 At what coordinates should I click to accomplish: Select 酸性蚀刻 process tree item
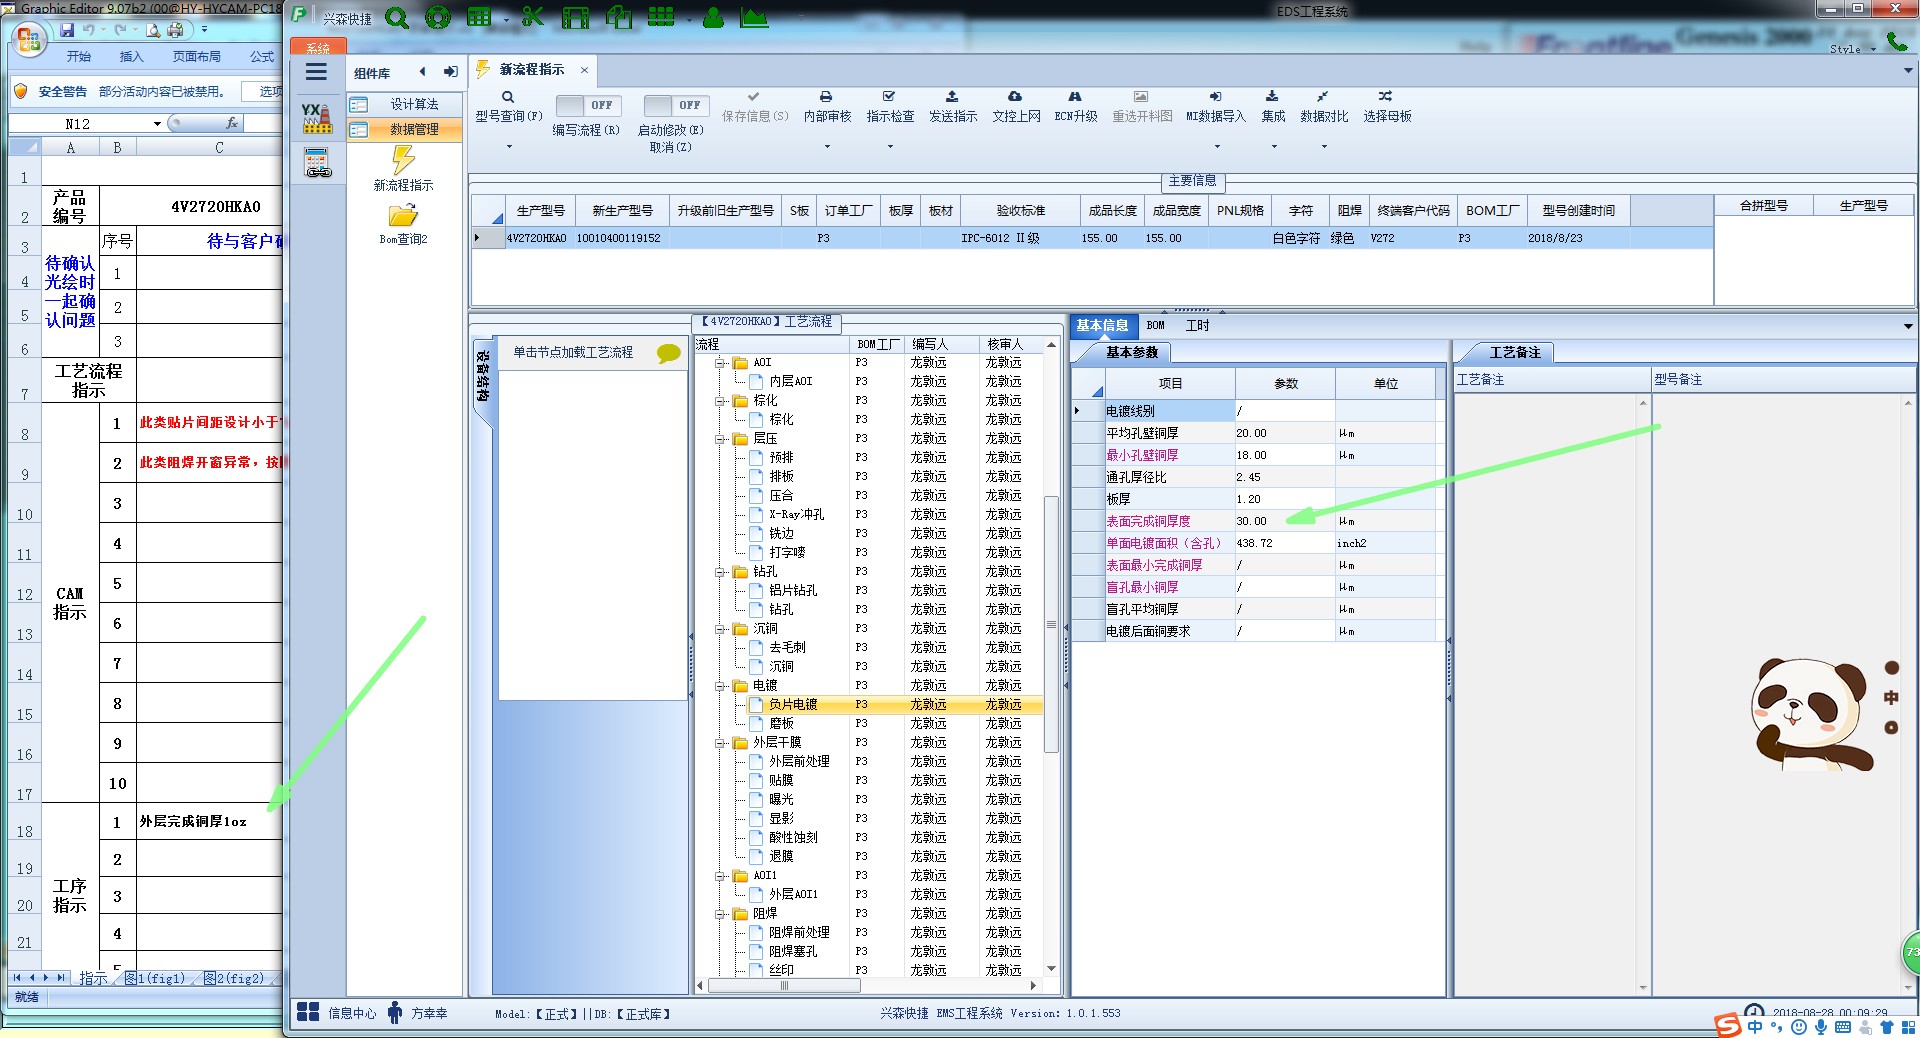[793, 838]
